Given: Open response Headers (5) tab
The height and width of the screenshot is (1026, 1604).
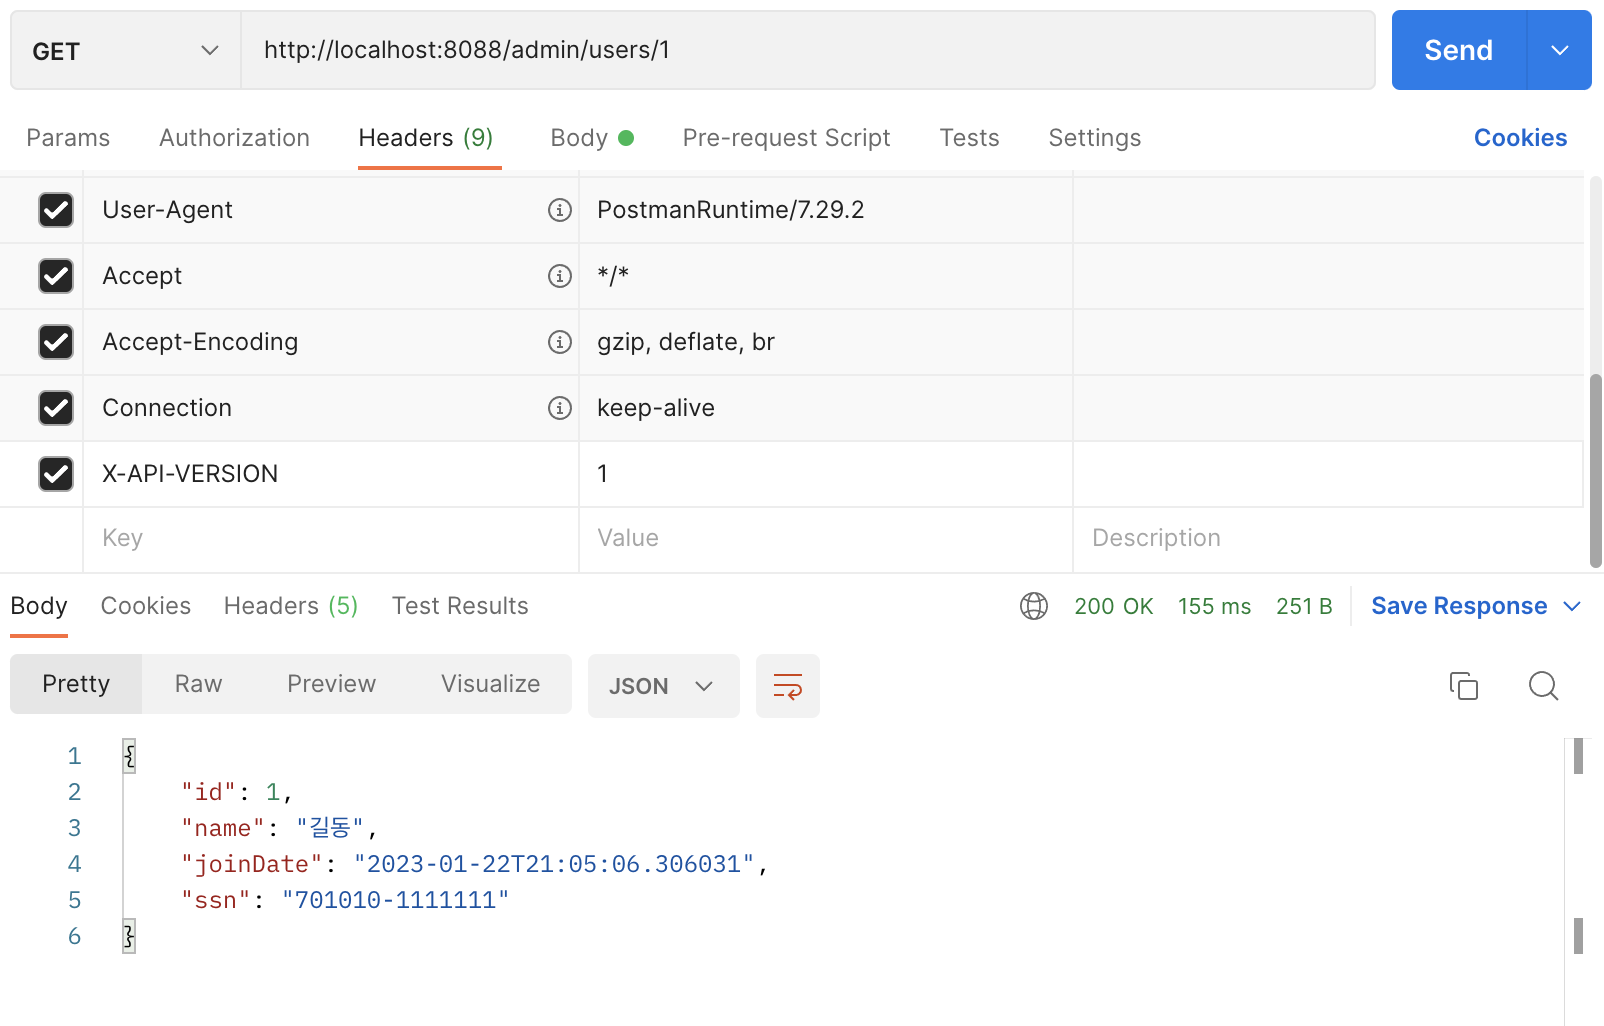Looking at the screenshot, I should click(x=291, y=606).
